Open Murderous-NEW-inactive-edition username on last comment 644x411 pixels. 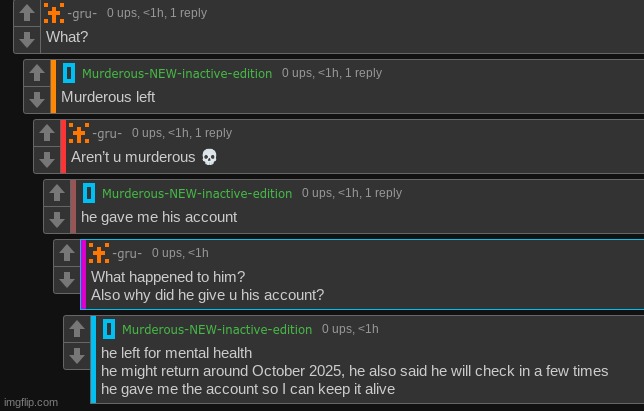coord(217,329)
